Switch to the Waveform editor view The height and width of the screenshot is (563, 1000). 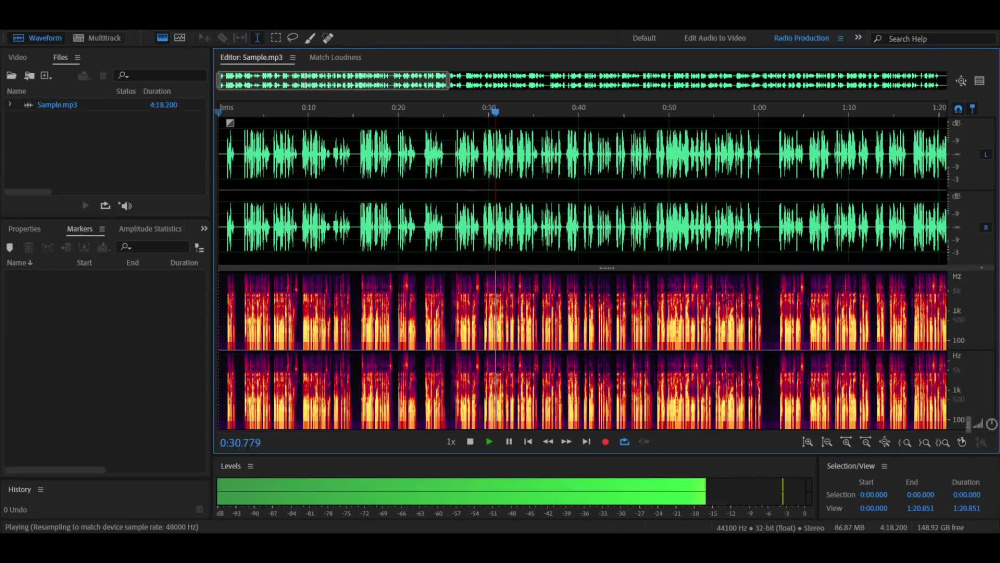point(38,38)
